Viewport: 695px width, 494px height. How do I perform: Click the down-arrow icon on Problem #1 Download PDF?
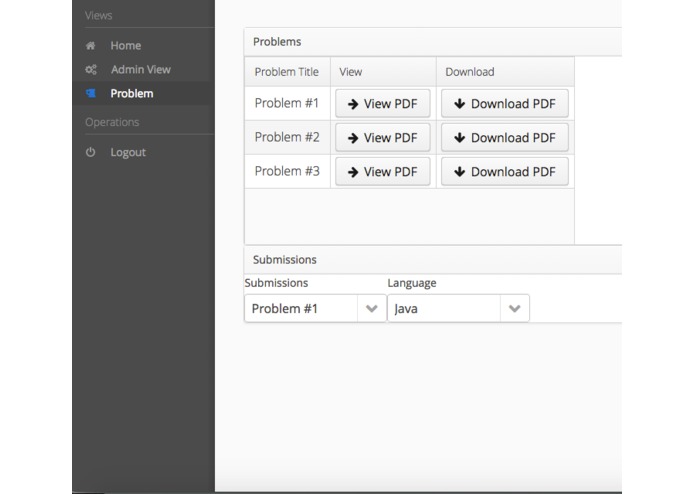460,104
